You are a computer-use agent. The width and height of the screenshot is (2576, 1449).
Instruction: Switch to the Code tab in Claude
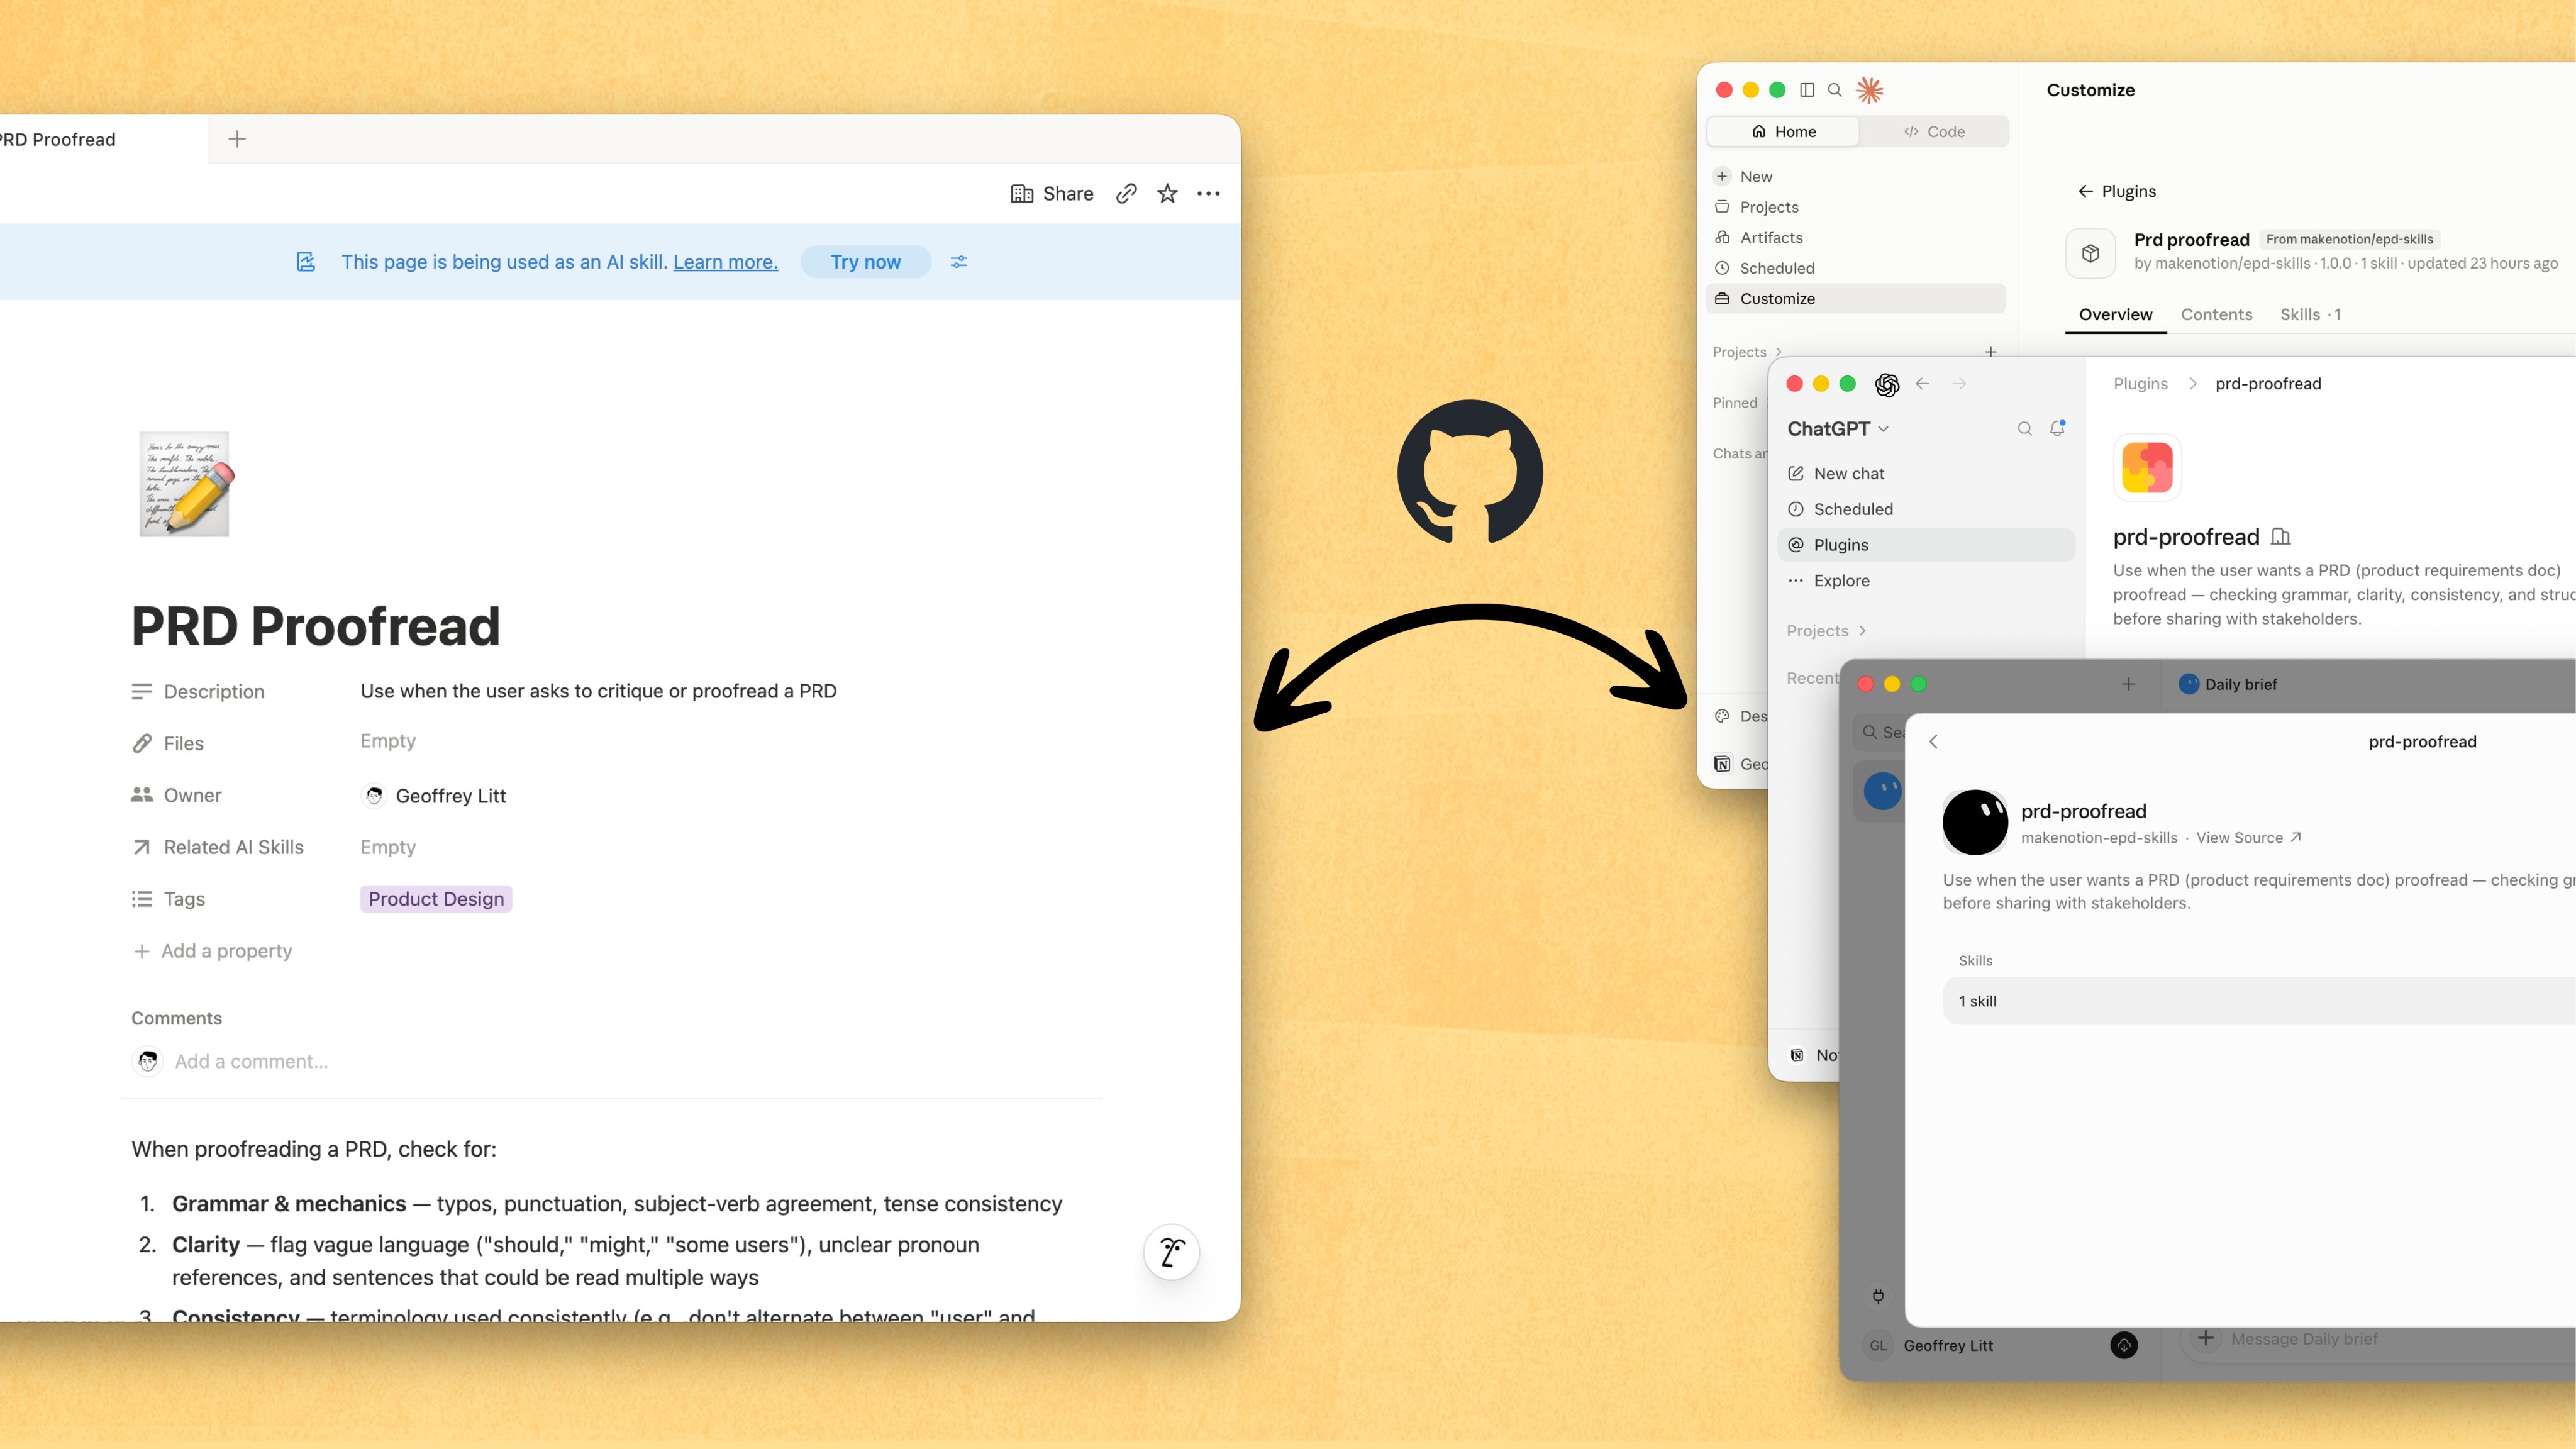pyautogui.click(x=1934, y=132)
